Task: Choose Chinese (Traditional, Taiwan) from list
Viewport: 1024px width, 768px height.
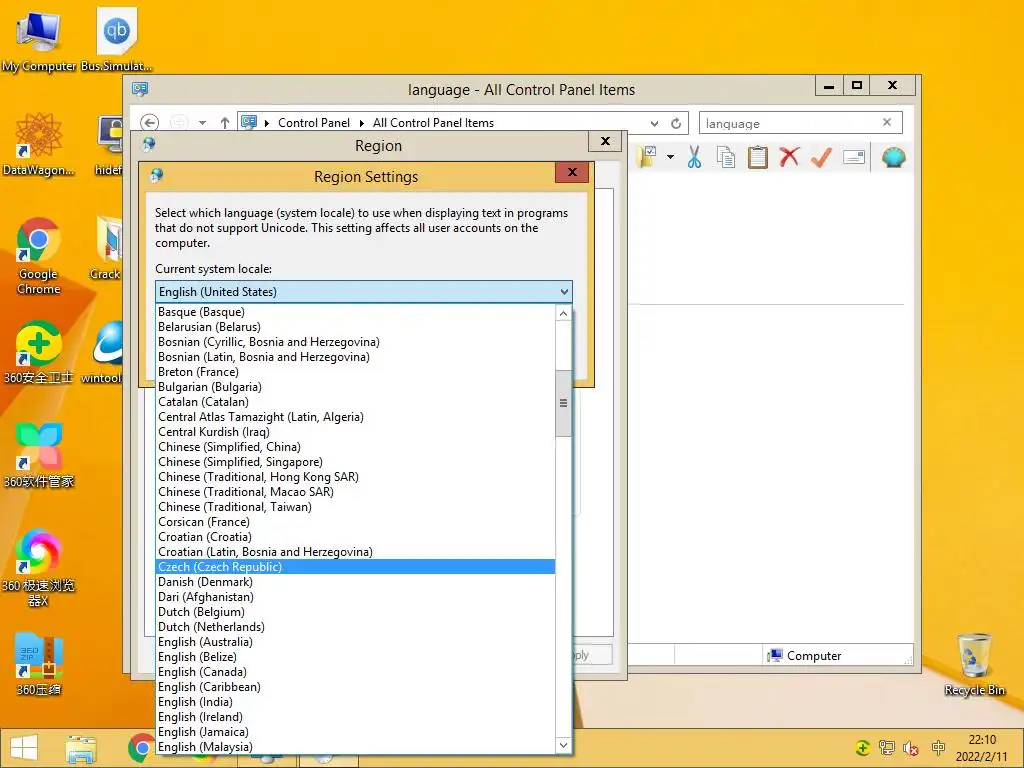Action: click(355, 507)
